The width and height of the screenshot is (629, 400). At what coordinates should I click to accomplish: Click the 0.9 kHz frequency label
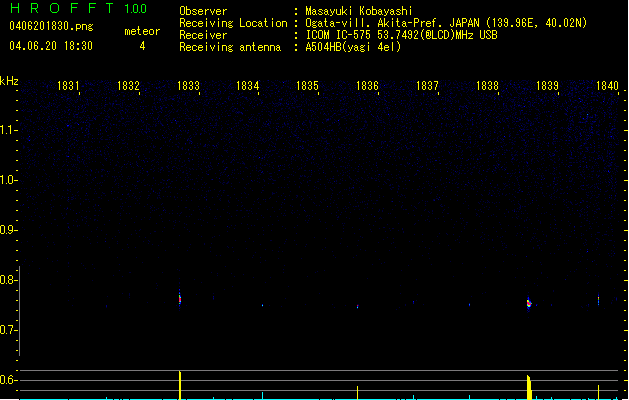click(7, 230)
